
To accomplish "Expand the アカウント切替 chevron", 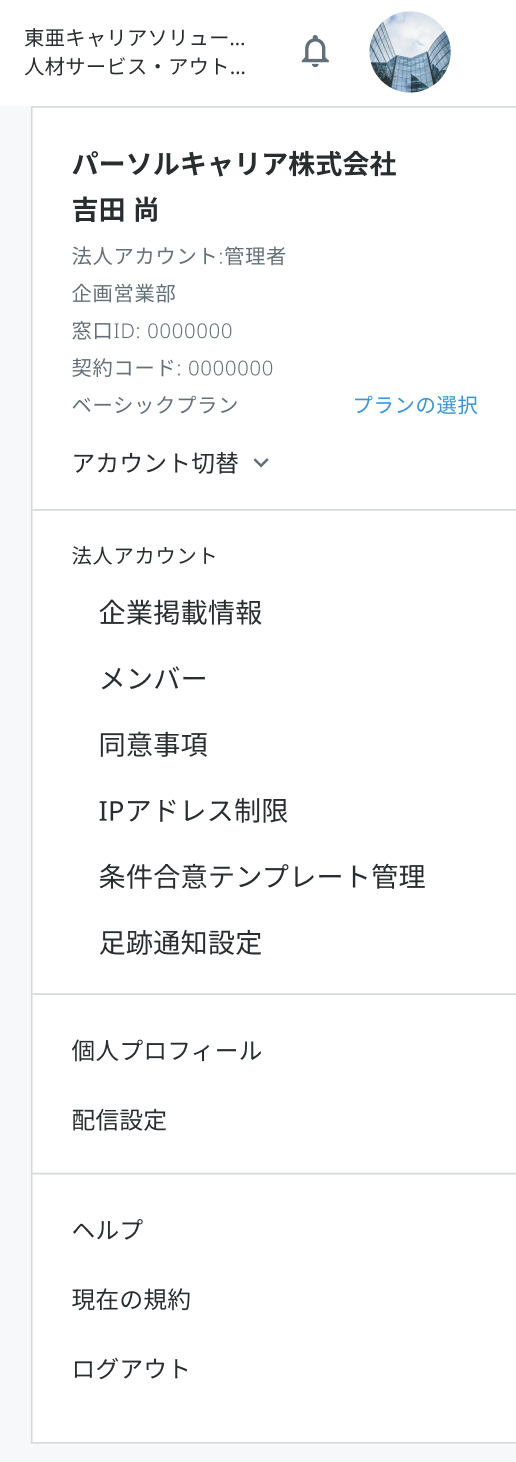I will coord(261,464).
